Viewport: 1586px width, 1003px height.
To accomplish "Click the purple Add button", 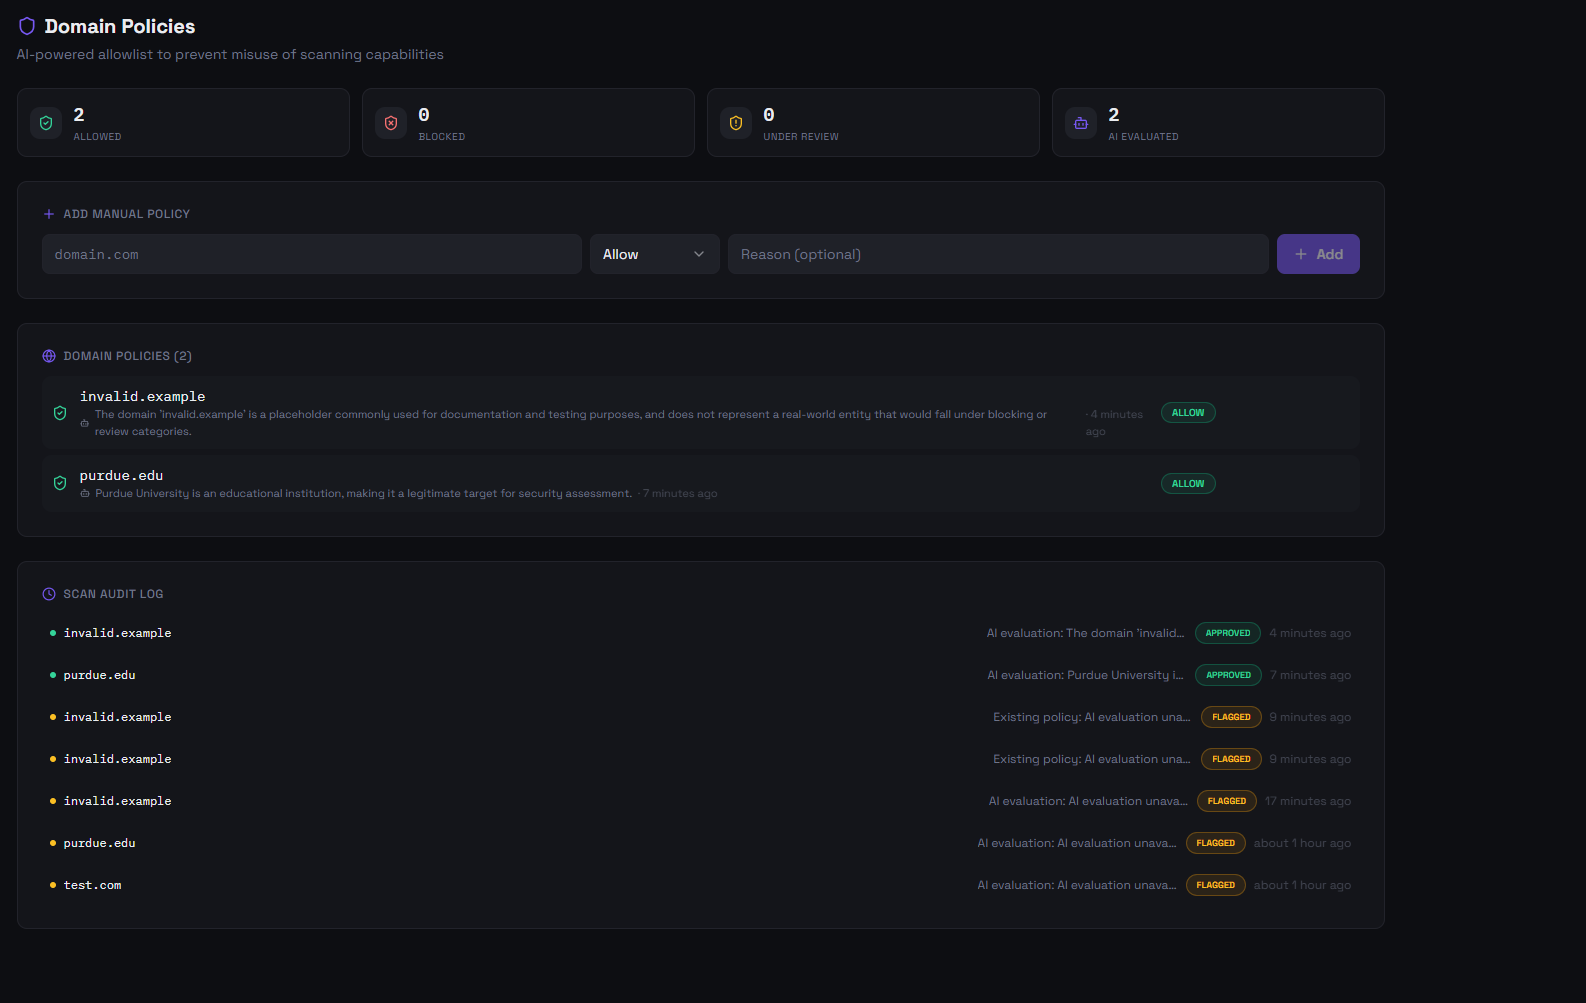I will point(1318,254).
